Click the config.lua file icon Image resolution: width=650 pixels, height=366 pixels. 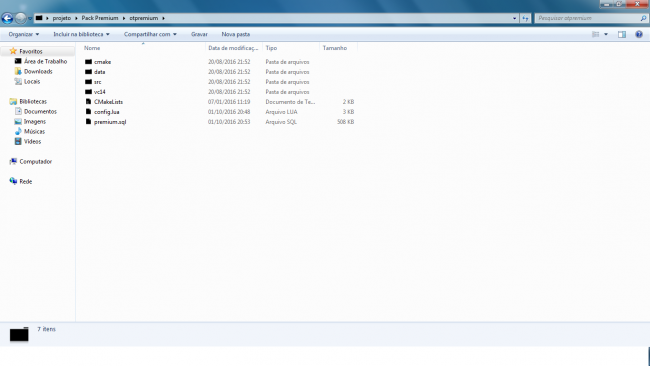click(x=88, y=111)
